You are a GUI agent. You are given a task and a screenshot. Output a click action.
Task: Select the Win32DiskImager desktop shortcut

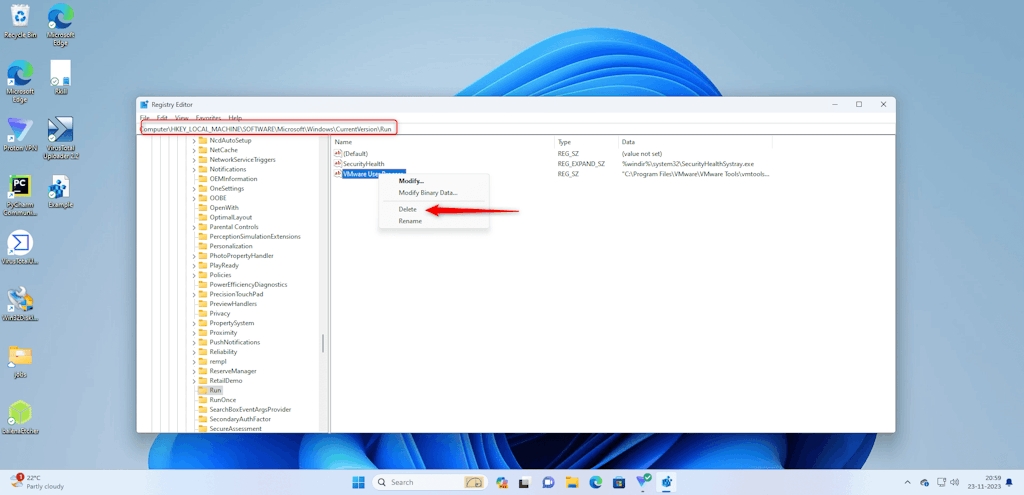[x=21, y=304]
